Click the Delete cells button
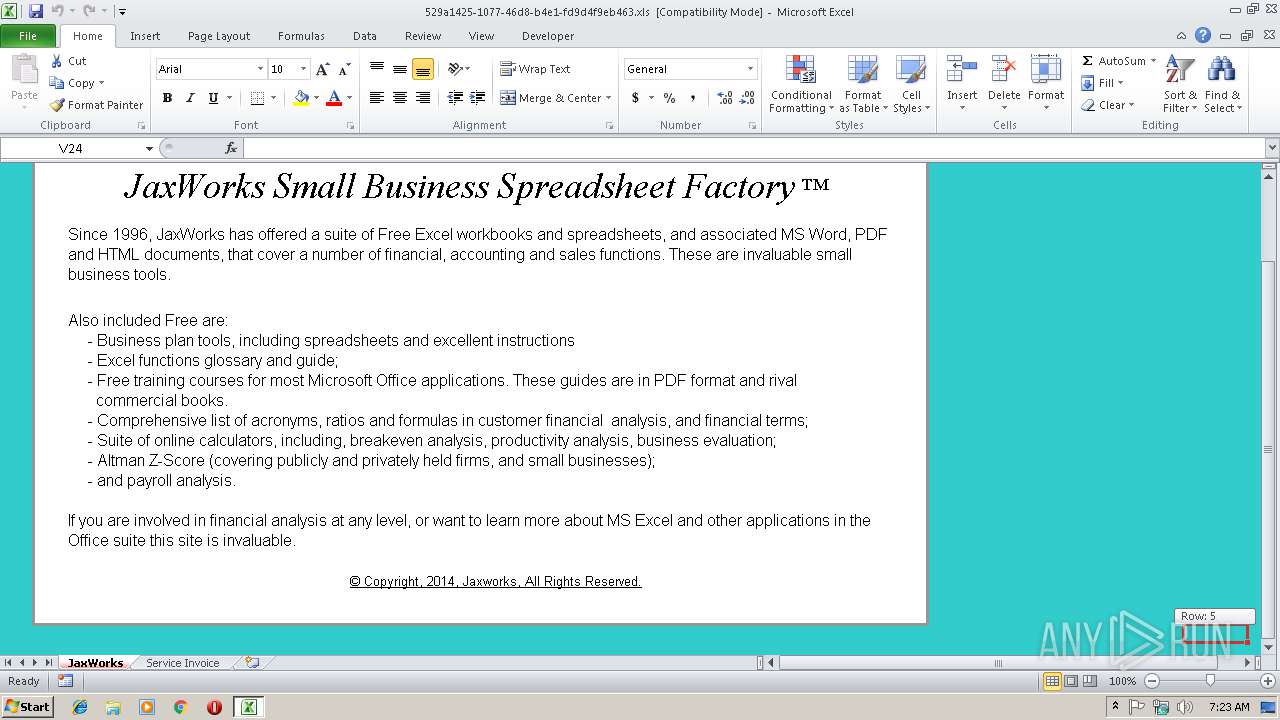 point(1004,84)
